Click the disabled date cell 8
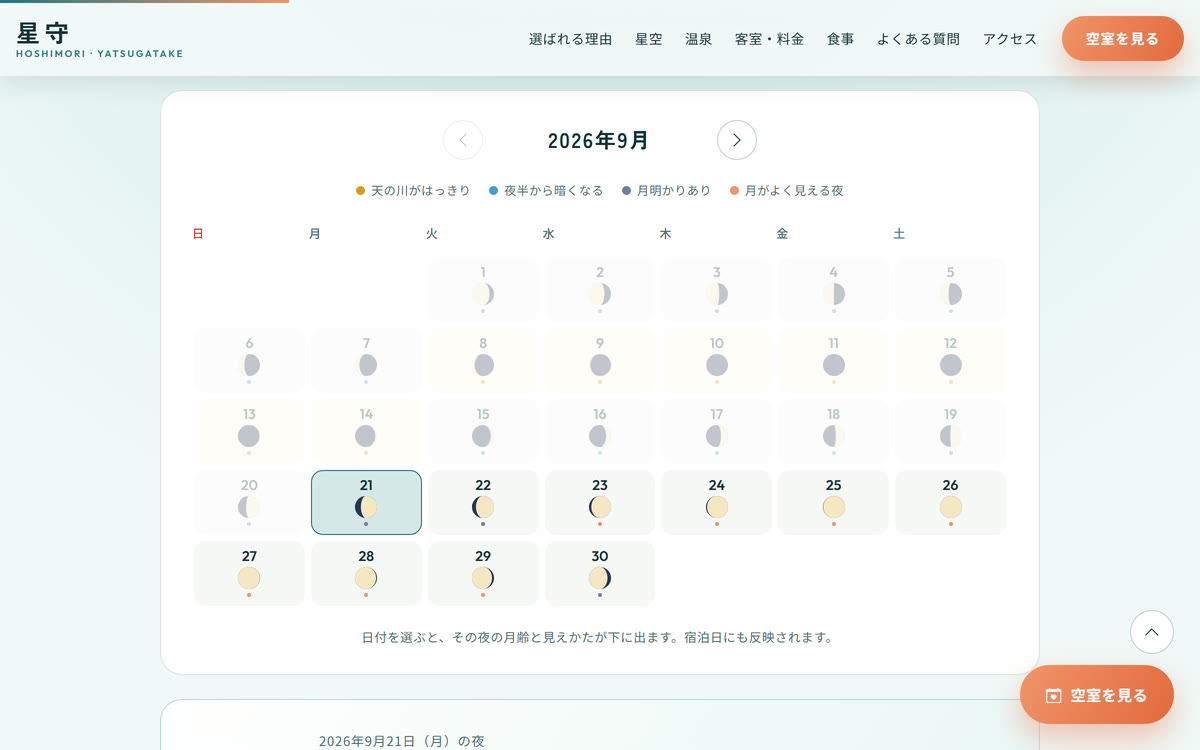This screenshot has width=1200, height=750. pyautogui.click(x=483, y=360)
